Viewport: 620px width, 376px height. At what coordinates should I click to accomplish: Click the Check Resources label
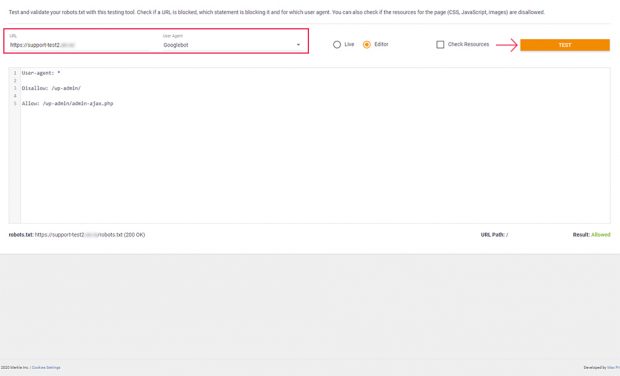click(x=469, y=44)
